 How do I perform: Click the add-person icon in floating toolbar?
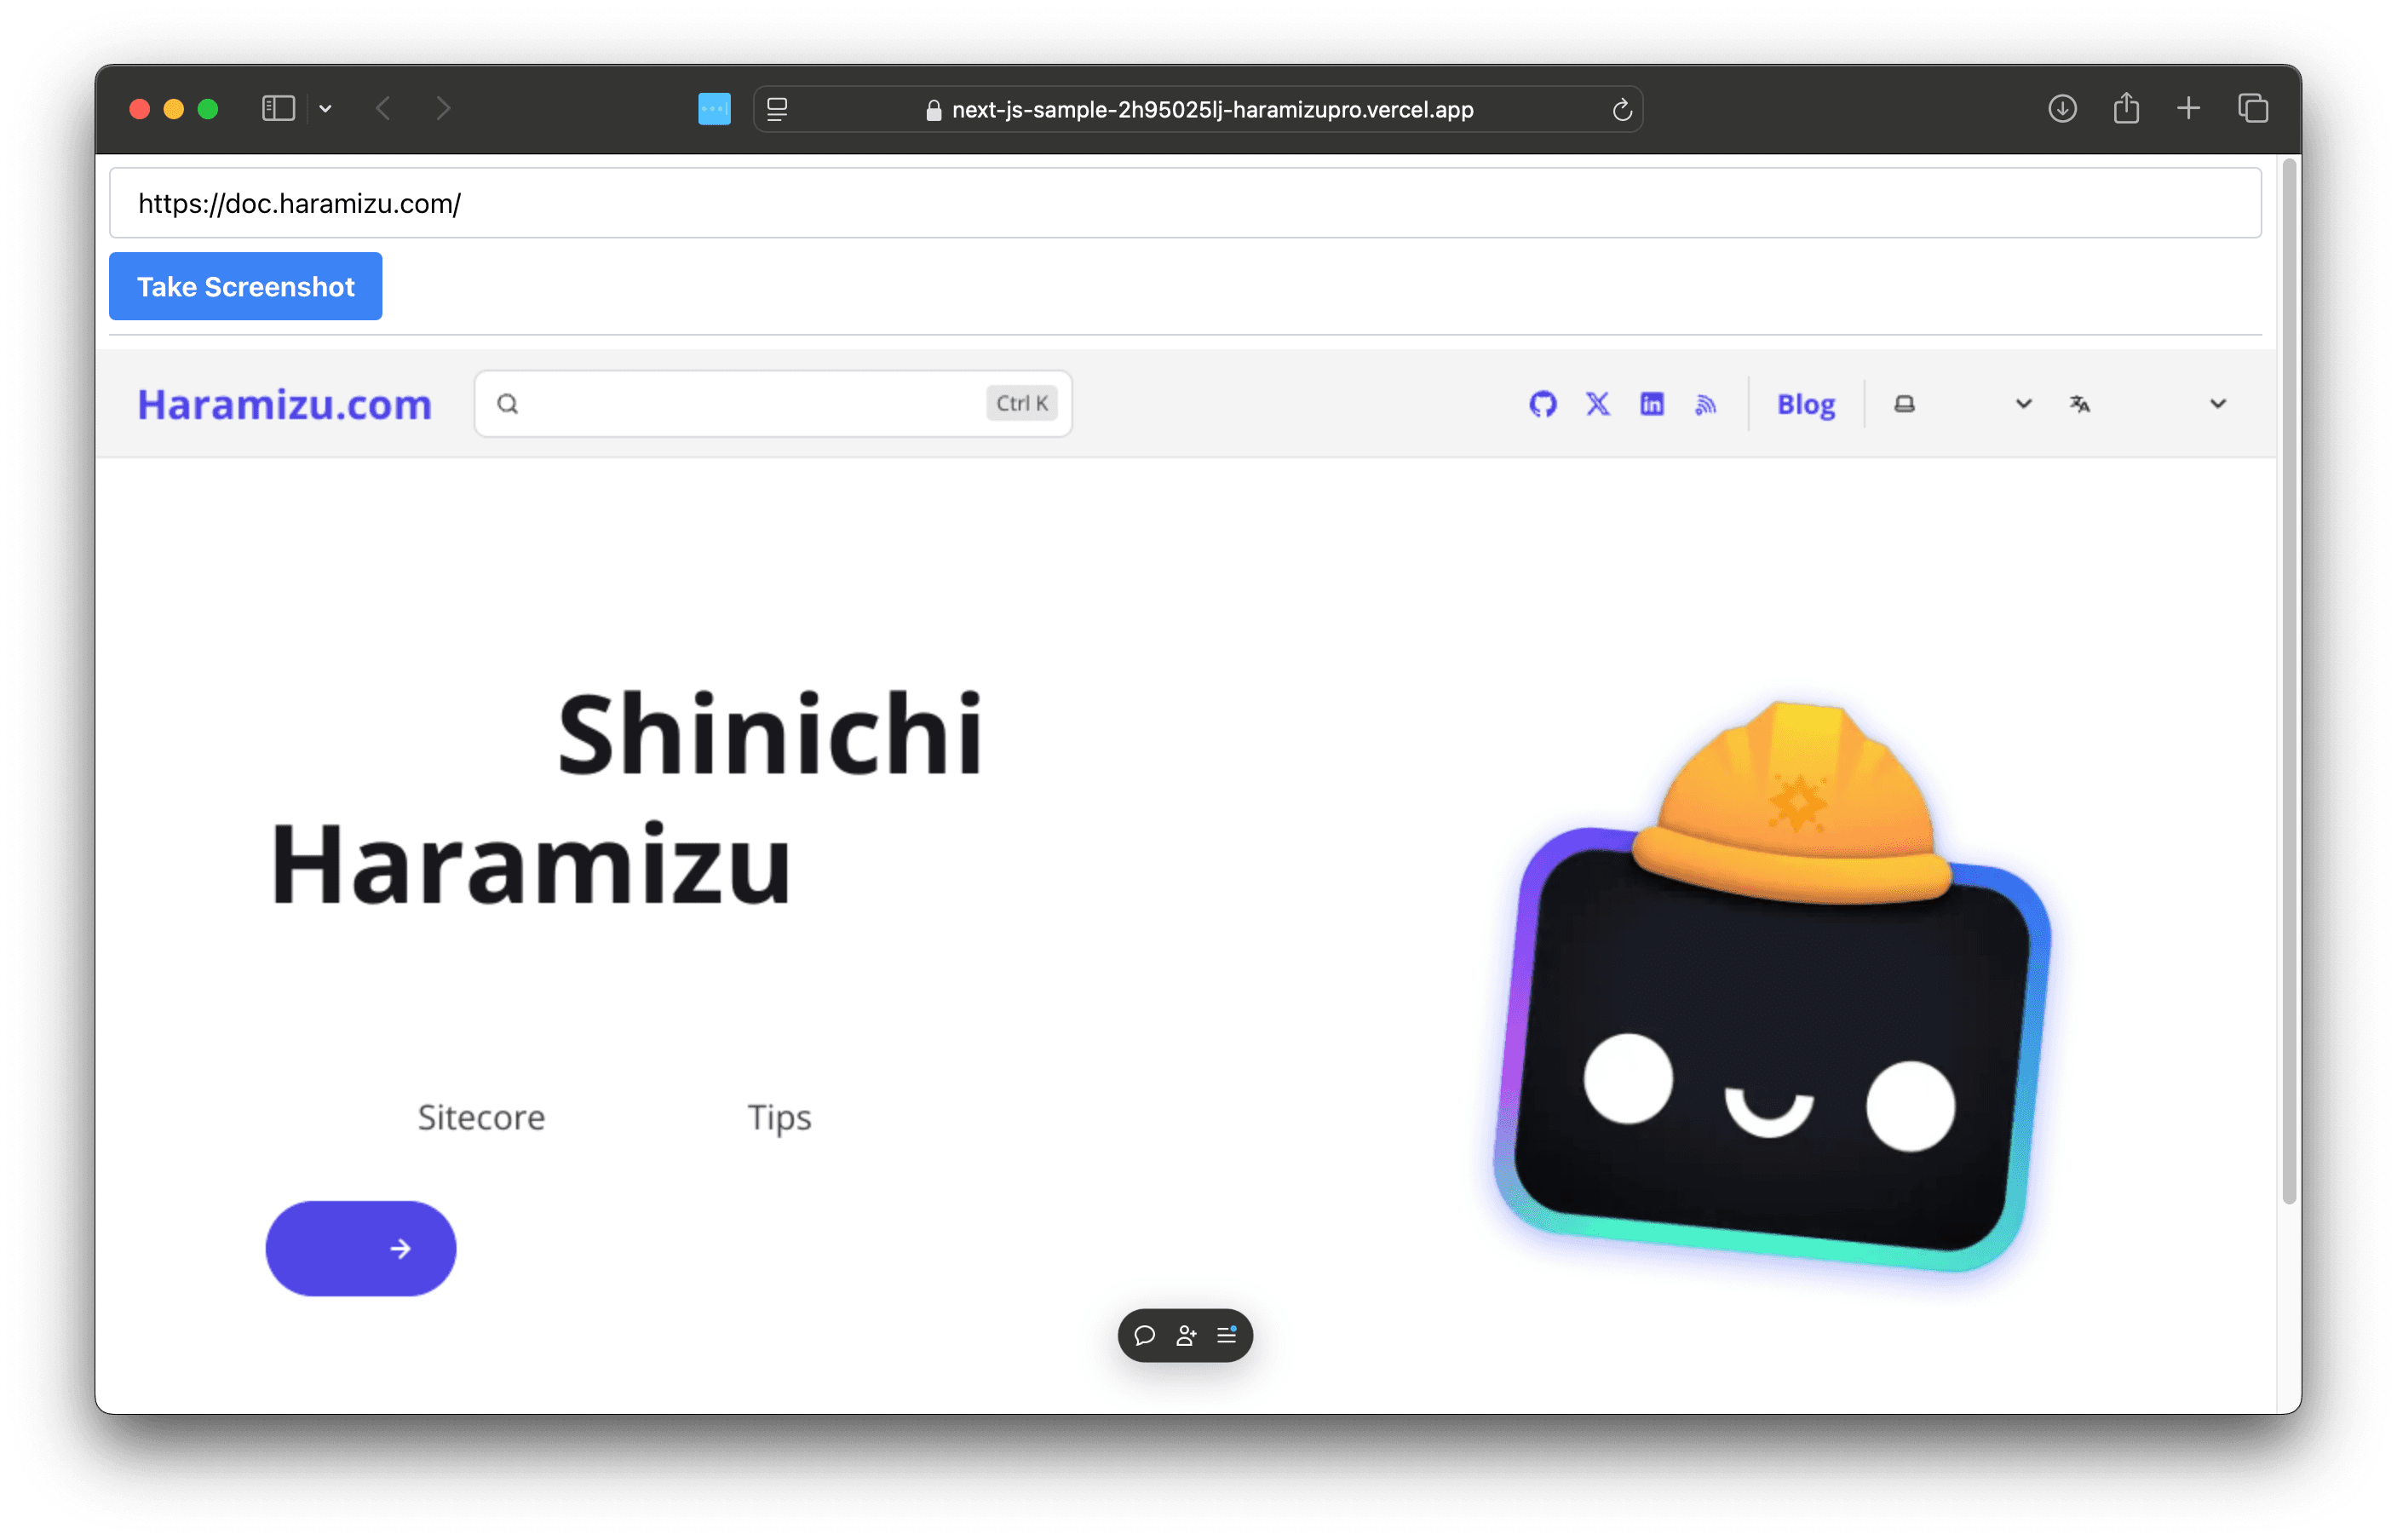click(x=1186, y=1335)
